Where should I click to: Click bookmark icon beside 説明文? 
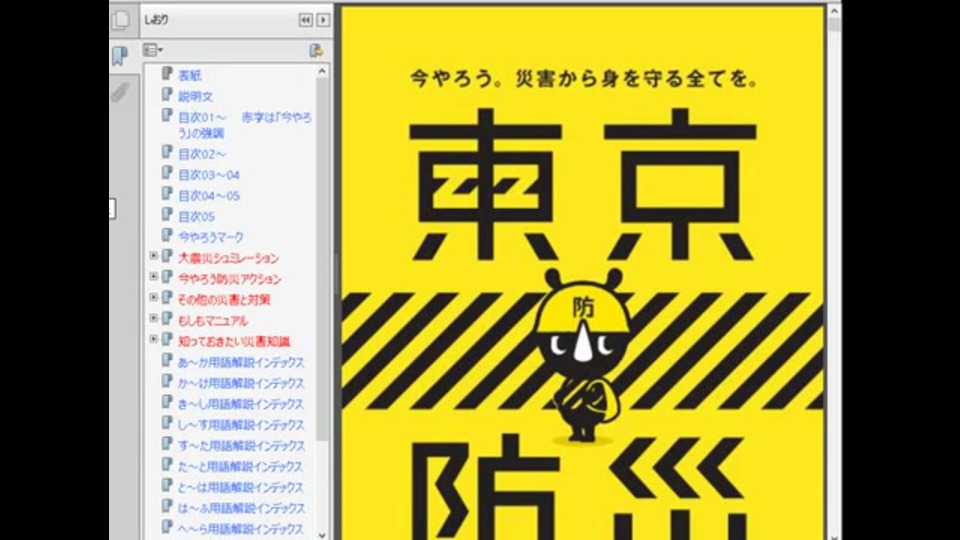click(x=167, y=94)
